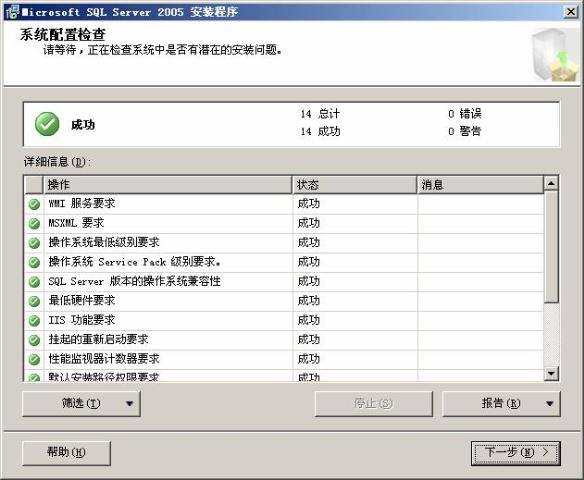Image resolution: width=584 pixels, height=480 pixels.
Task: Click the status icon for 操作系统最低级别要求
Action: pyautogui.click(x=34, y=243)
